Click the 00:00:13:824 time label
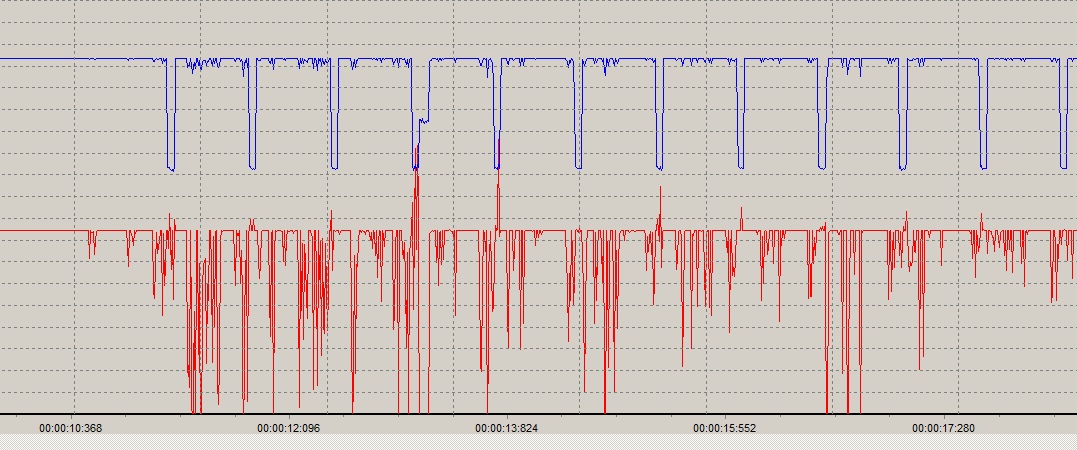Screen dimensions: 1077x450 point(507,429)
